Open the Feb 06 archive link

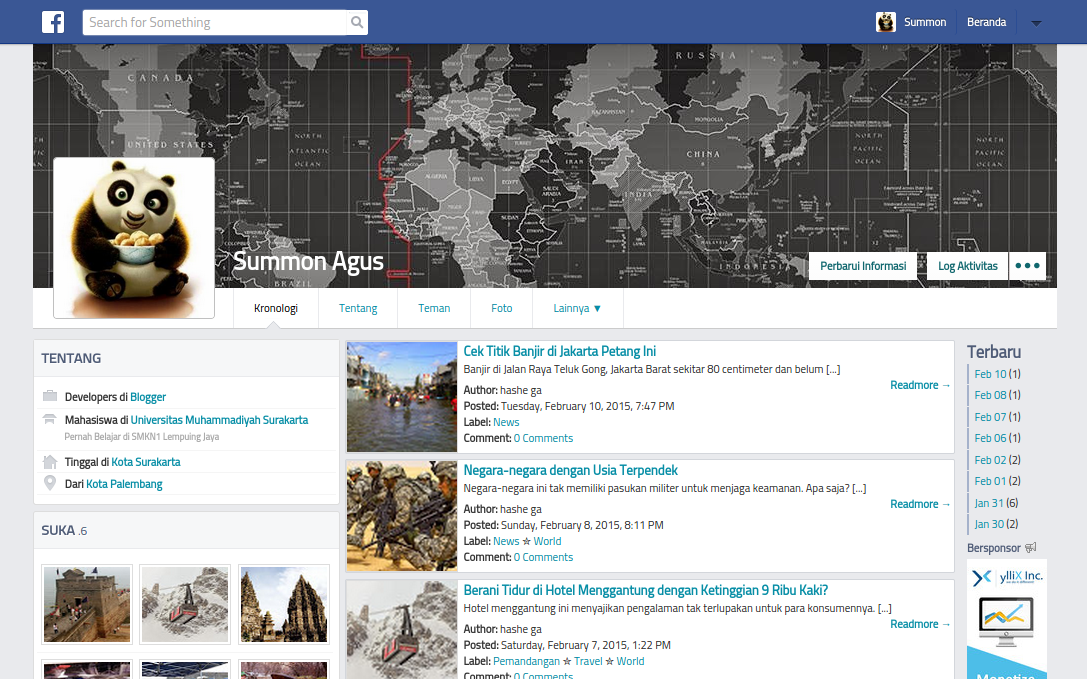(990, 438)
